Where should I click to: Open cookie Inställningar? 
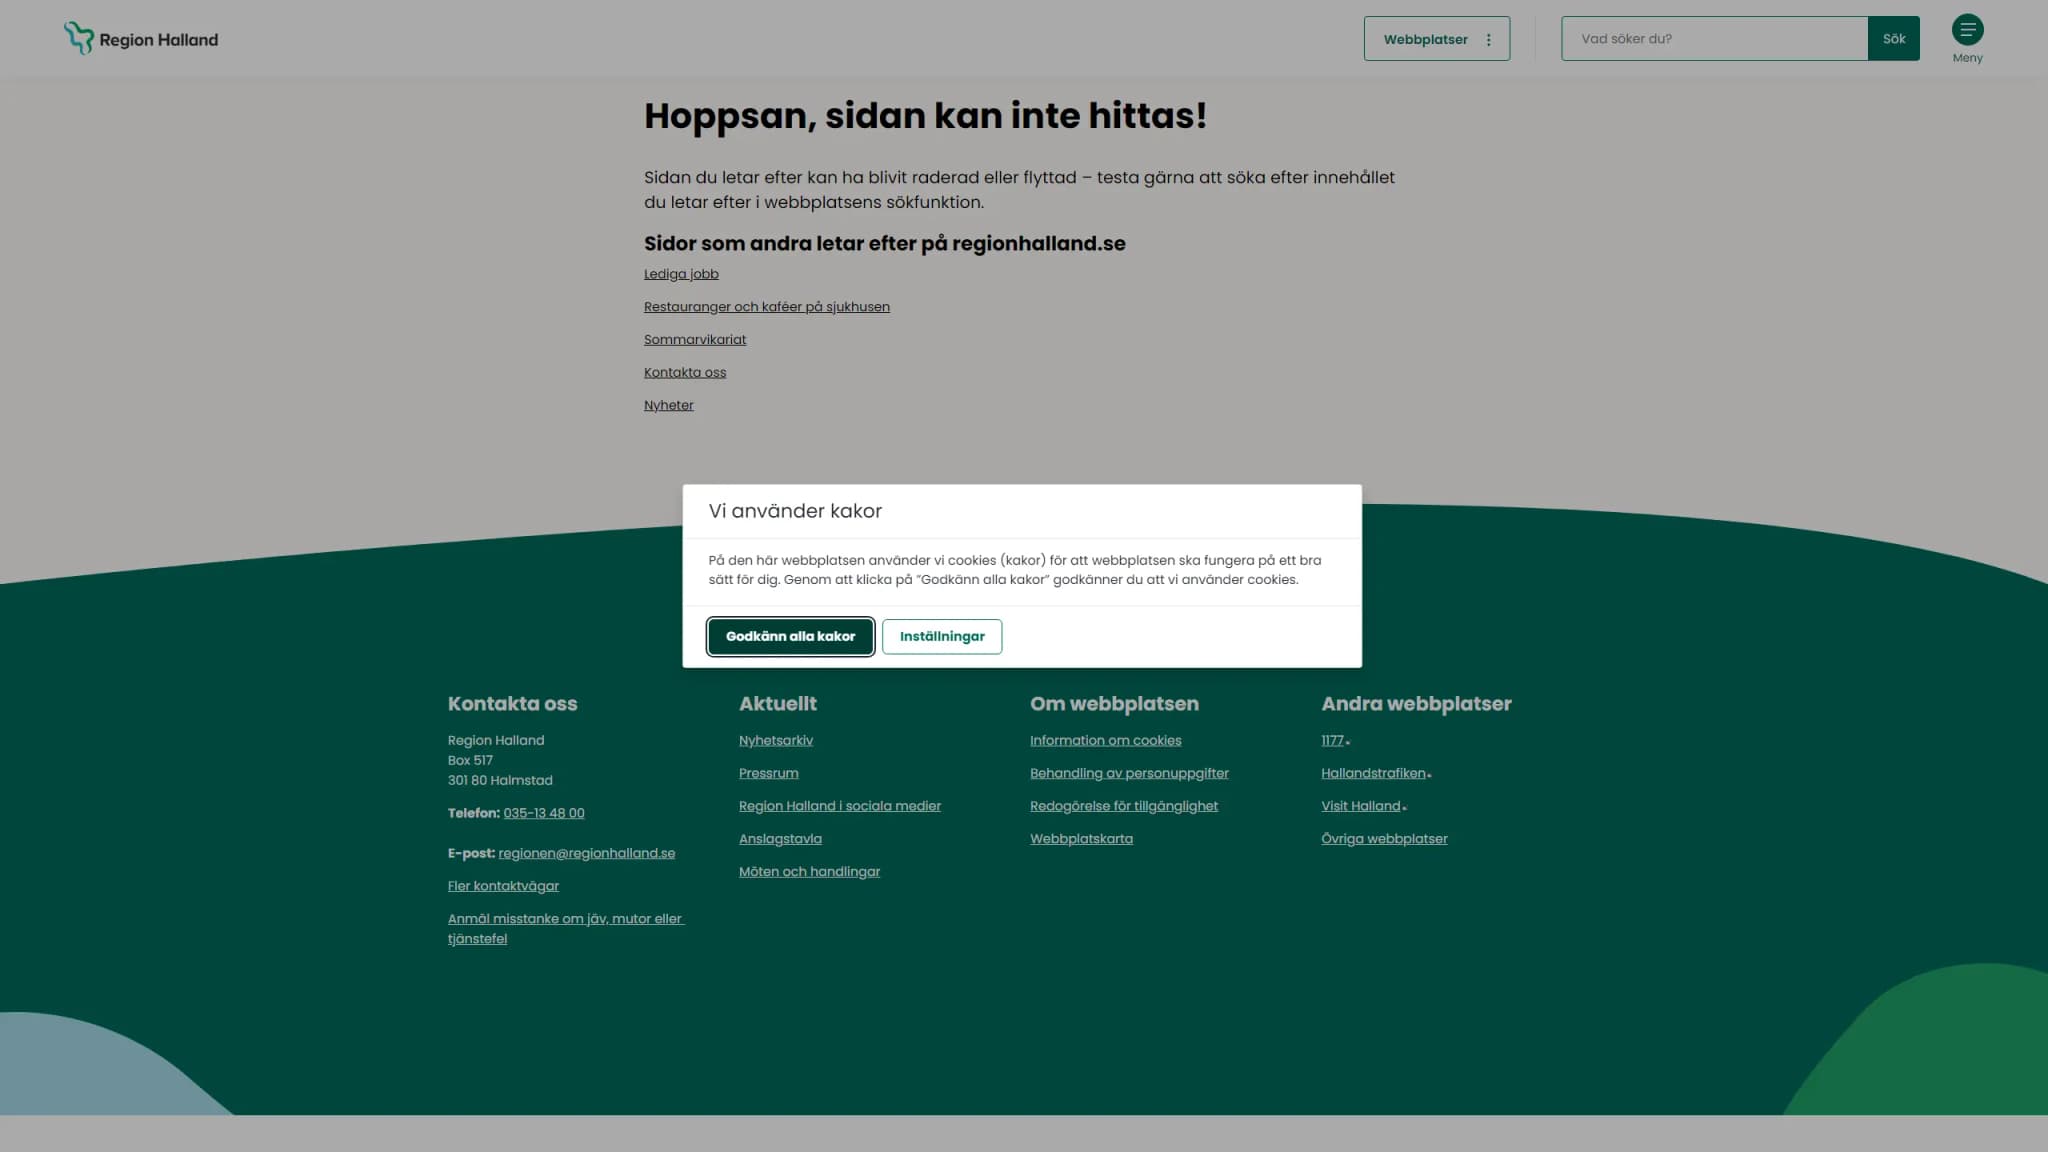pos(941,636)
